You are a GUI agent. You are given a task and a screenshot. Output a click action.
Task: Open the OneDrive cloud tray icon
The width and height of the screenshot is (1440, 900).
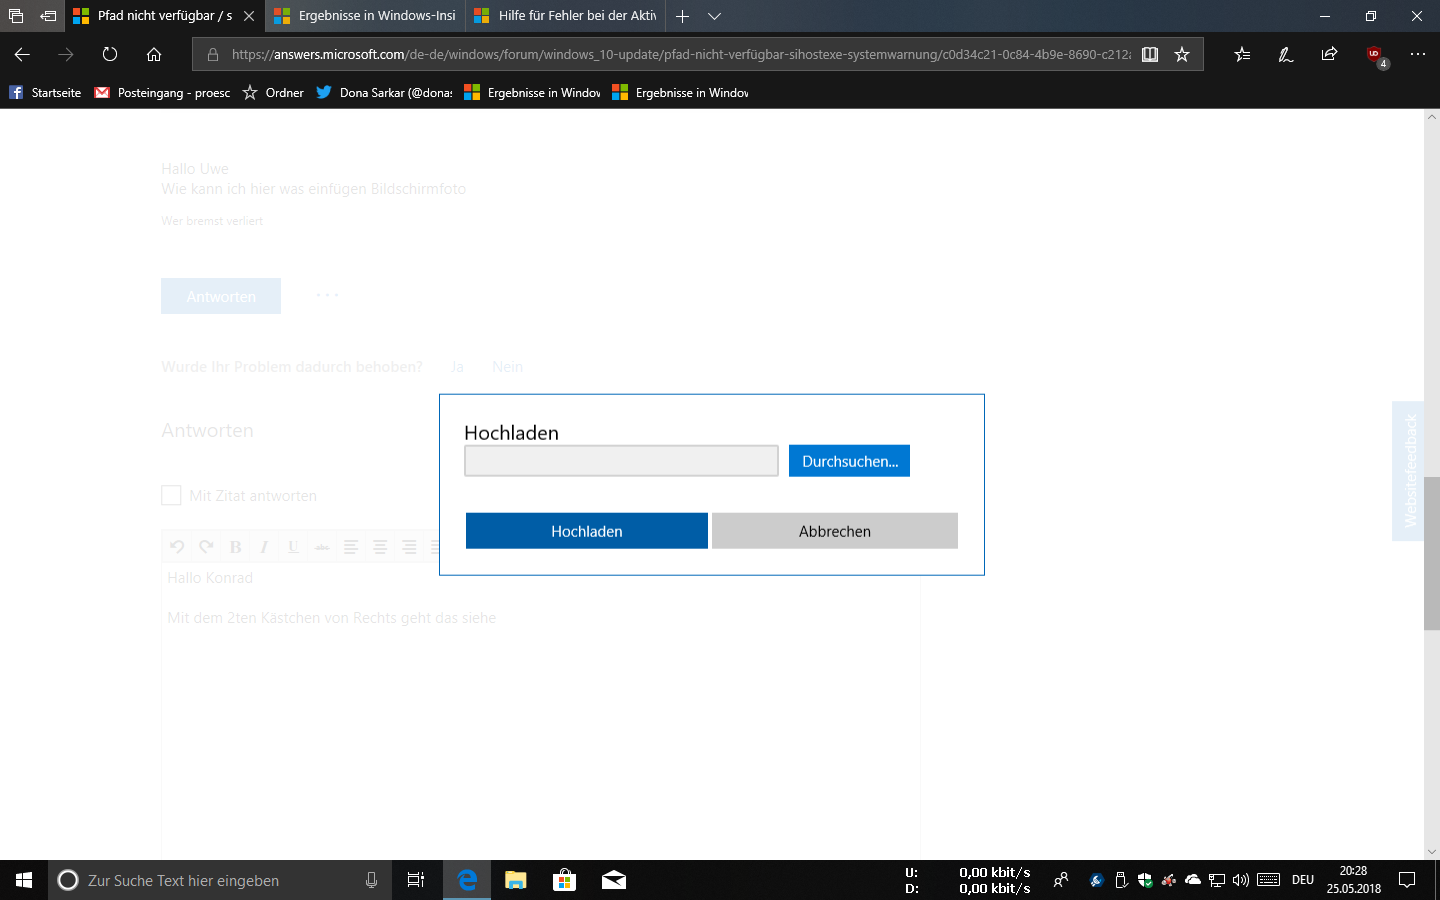tap(1193, 880)
